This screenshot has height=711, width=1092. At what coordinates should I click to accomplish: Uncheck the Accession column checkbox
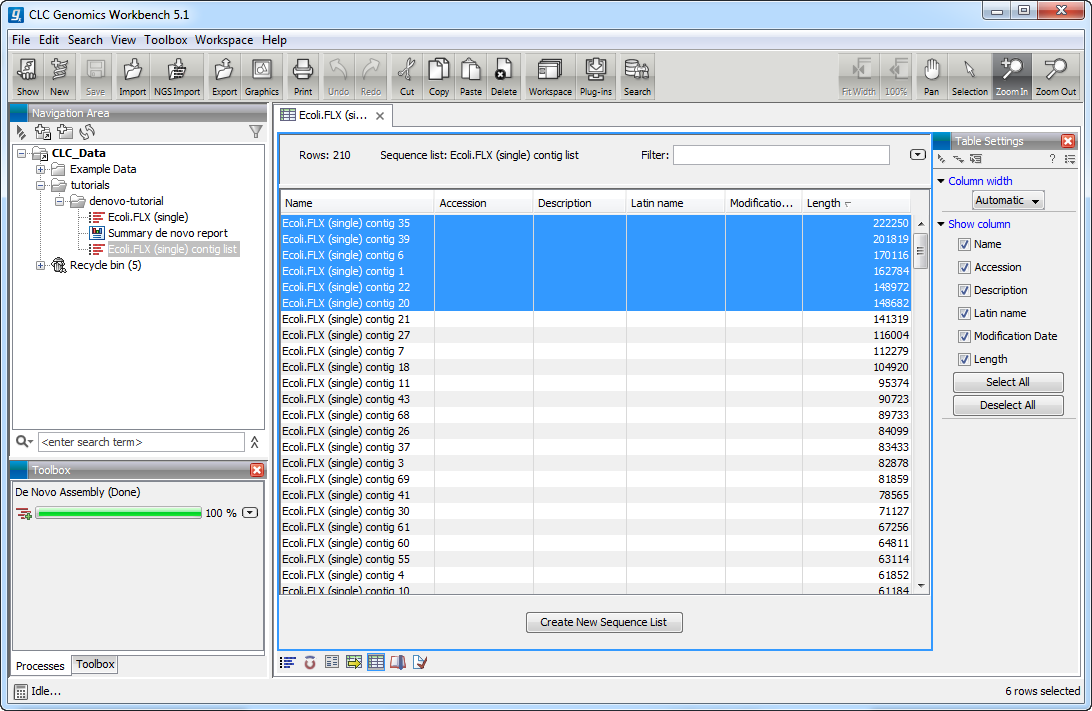[965, 267]
